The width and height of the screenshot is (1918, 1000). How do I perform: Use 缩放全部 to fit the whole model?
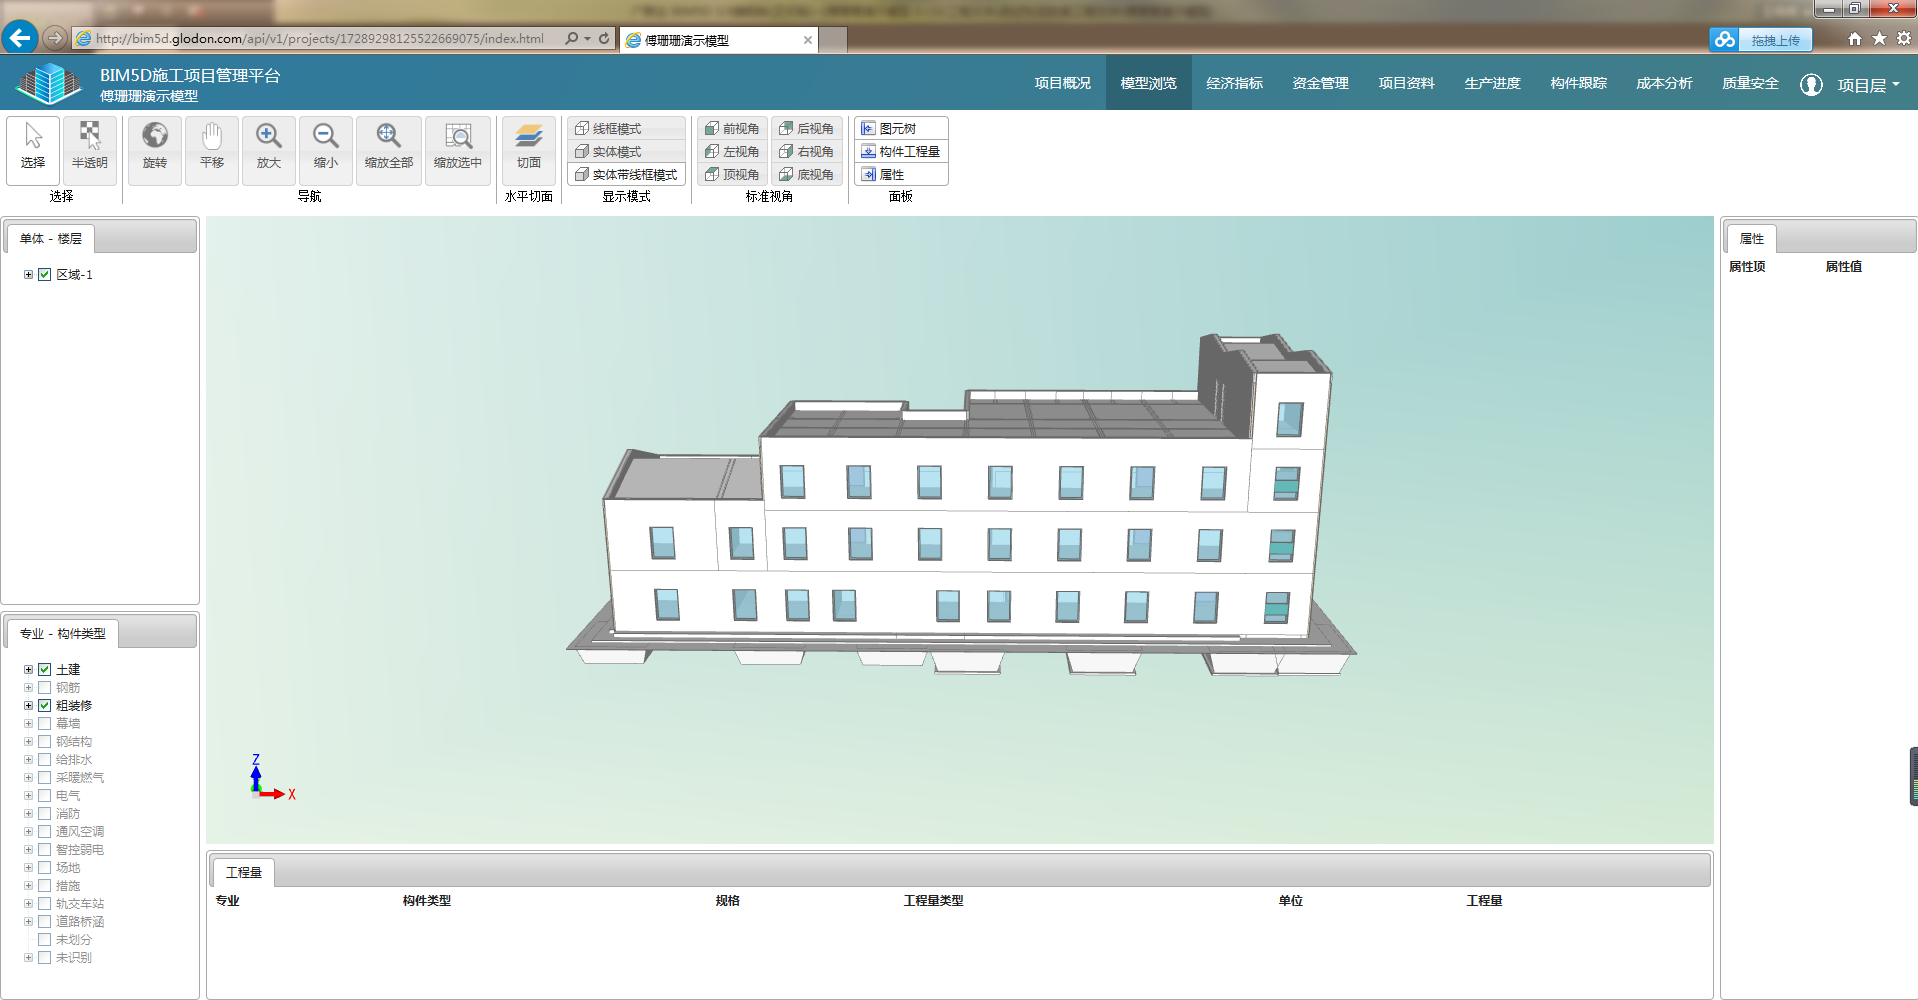pos(388,148)
